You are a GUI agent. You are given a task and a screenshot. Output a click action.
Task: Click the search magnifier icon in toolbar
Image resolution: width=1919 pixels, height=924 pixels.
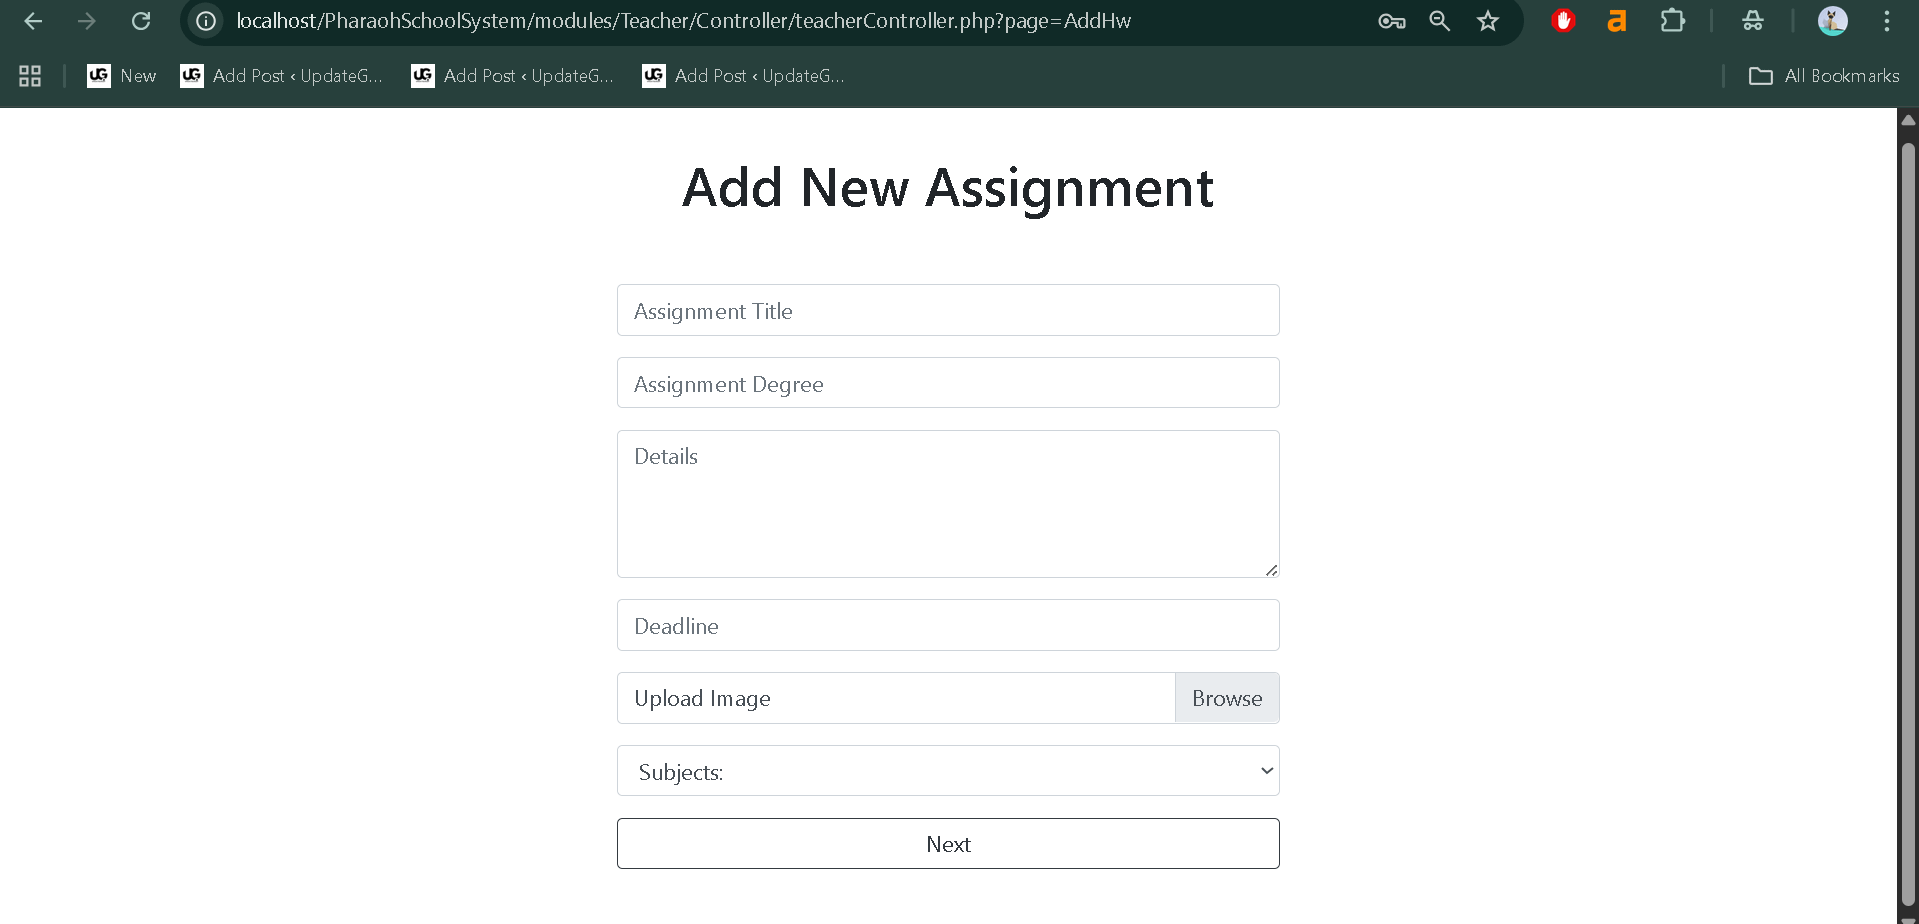point(1439,20)
